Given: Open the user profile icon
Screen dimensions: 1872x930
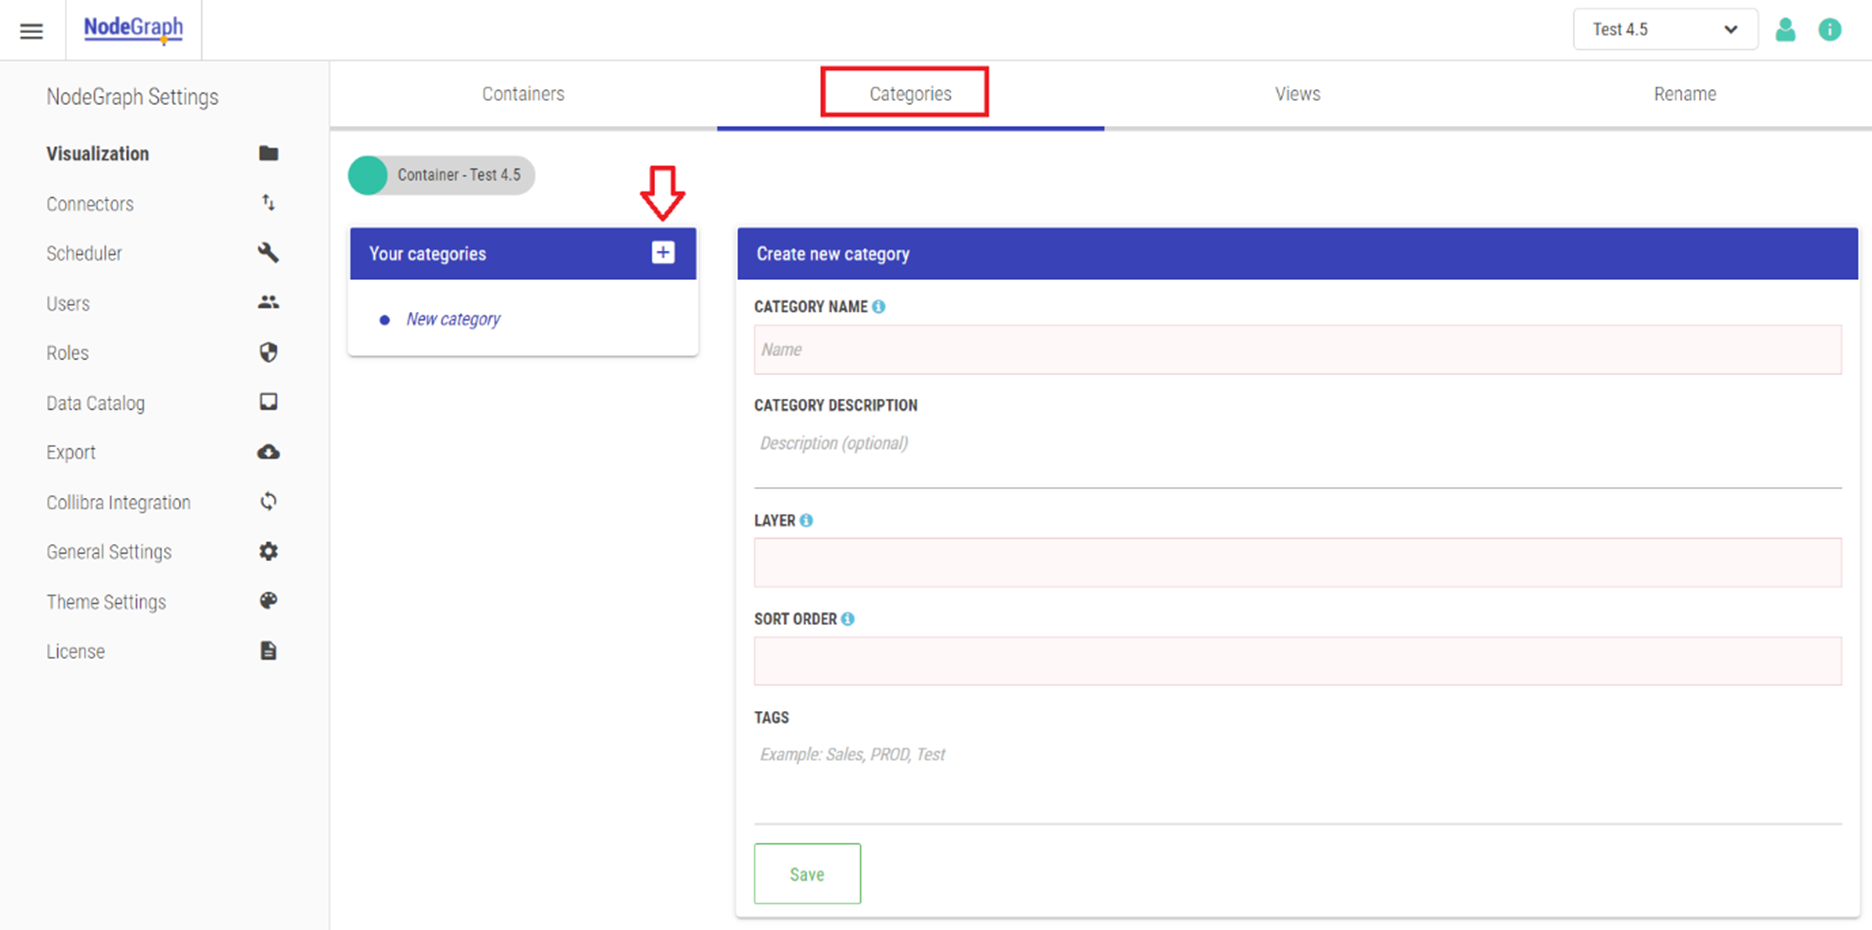Looking at the screenshot, I should click(1785, 30).
